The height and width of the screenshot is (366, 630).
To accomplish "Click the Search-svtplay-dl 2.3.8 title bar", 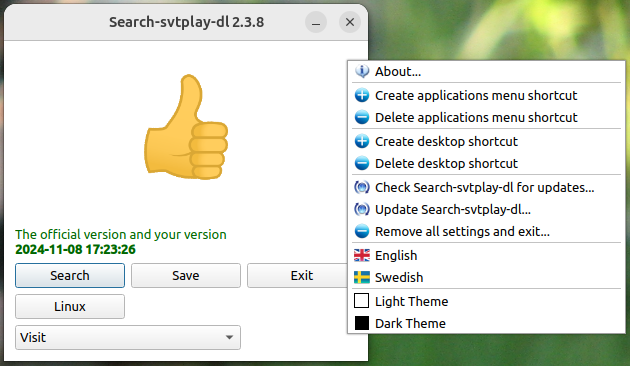I will click(x=186, y=22).
